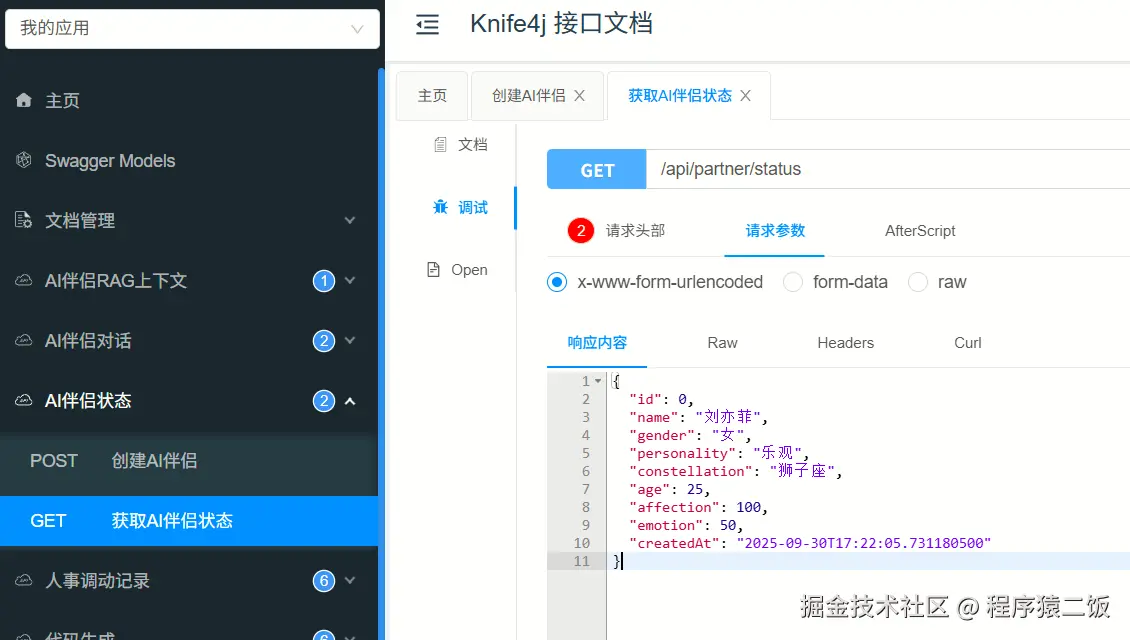Click the cloud icon beside AI伴侣对话

pos(24,340)
